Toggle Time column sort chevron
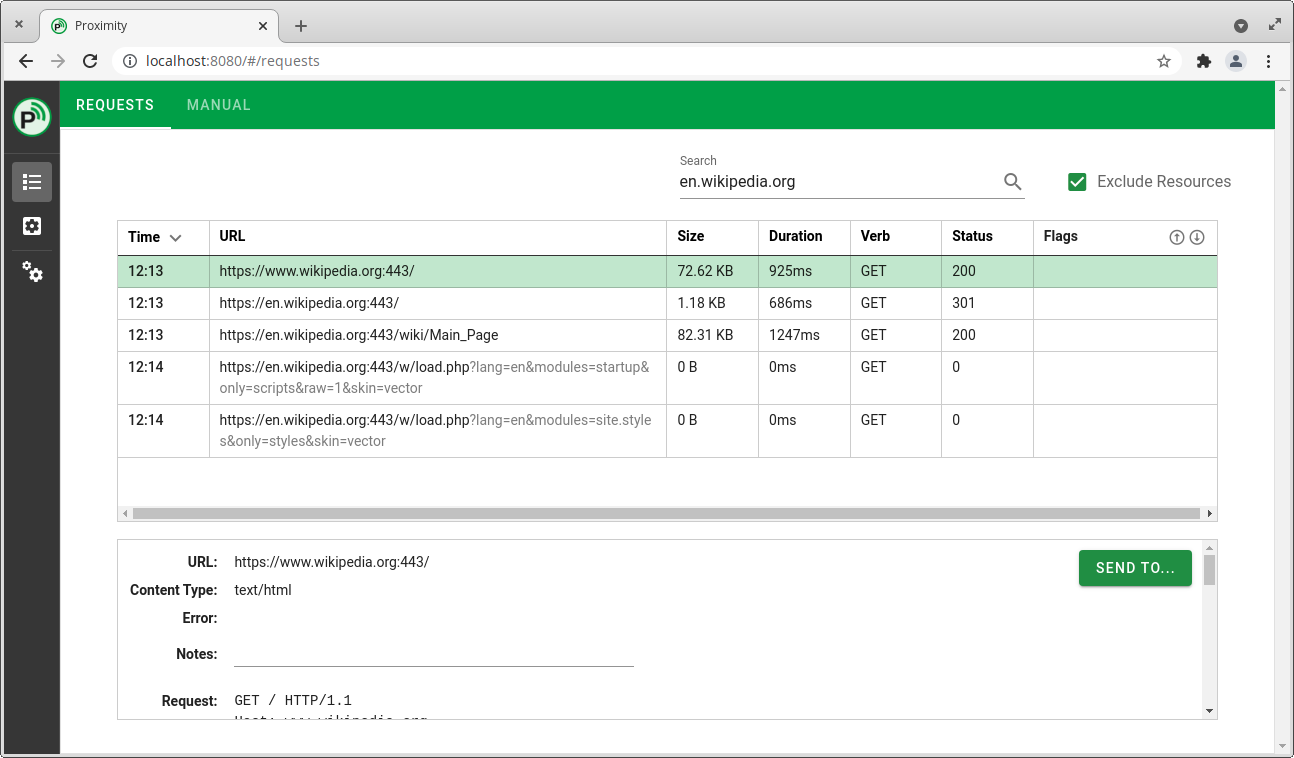 pyautogui.click(x=176, y=237)
